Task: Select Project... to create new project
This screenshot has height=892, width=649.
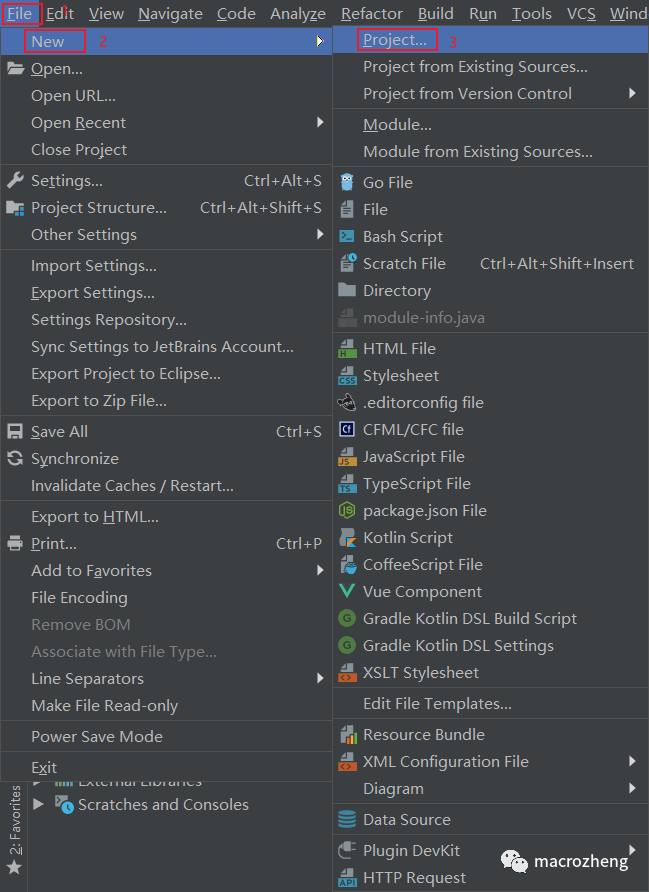Action: [x=395, y=40]
